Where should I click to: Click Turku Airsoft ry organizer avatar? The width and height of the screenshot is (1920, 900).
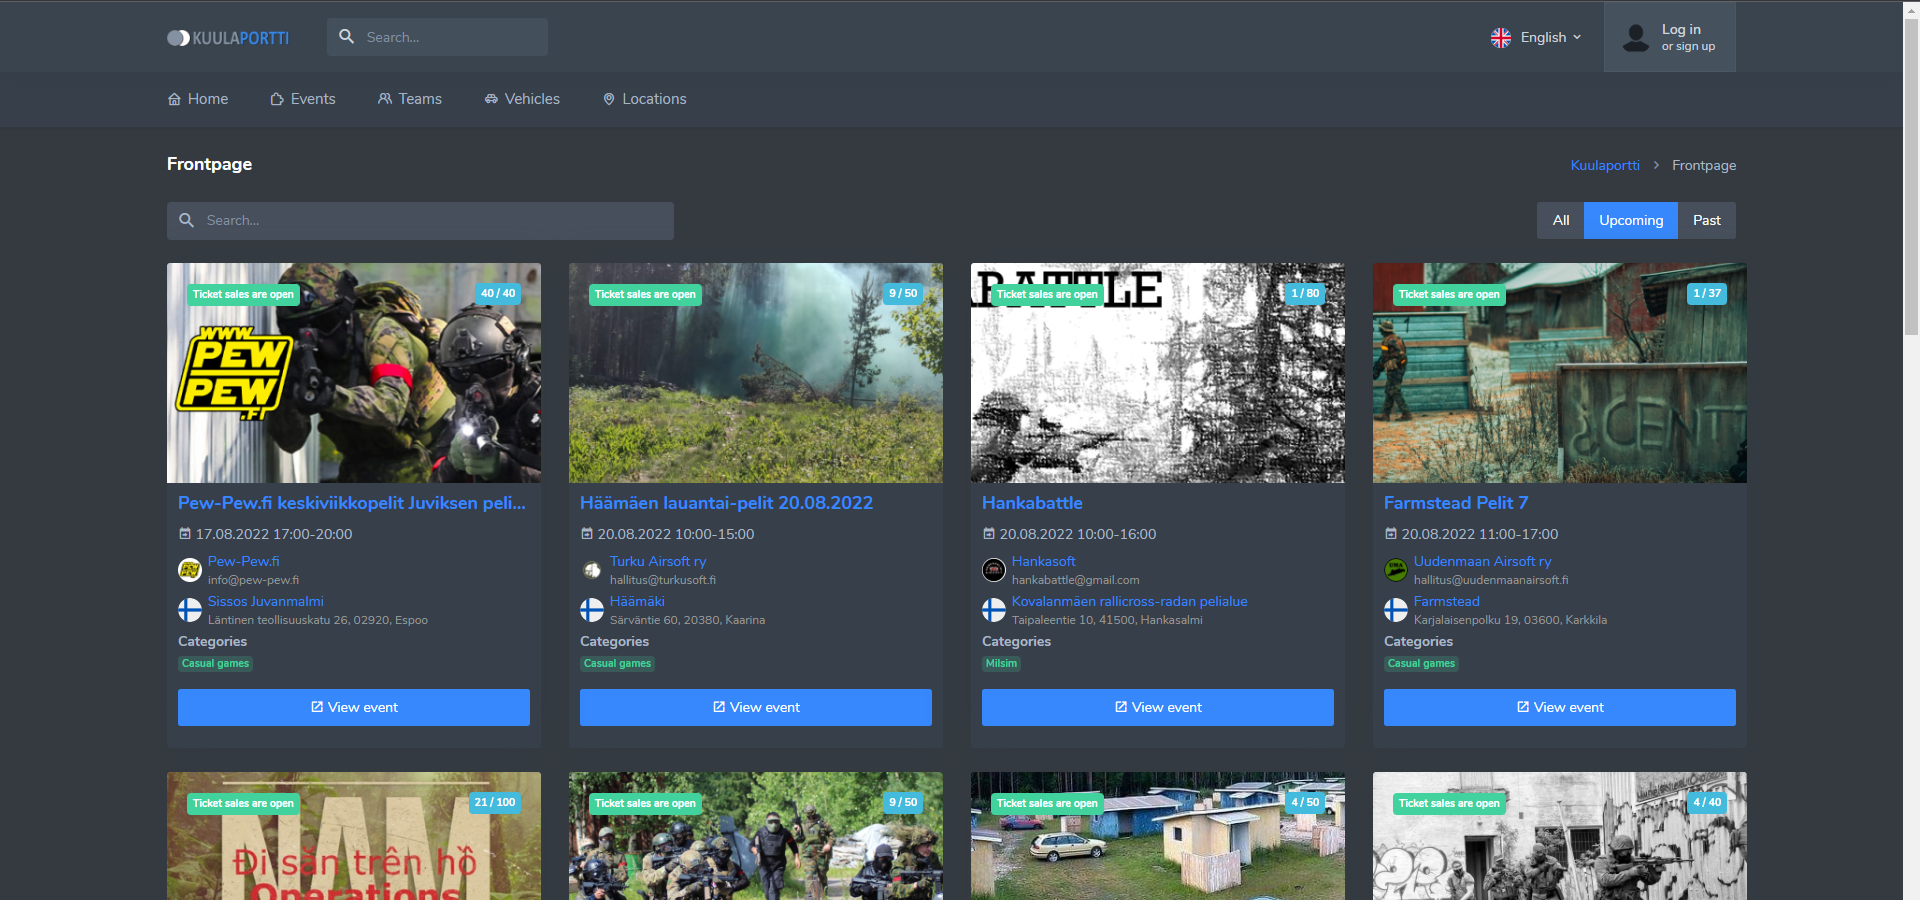tap(592, 570)
